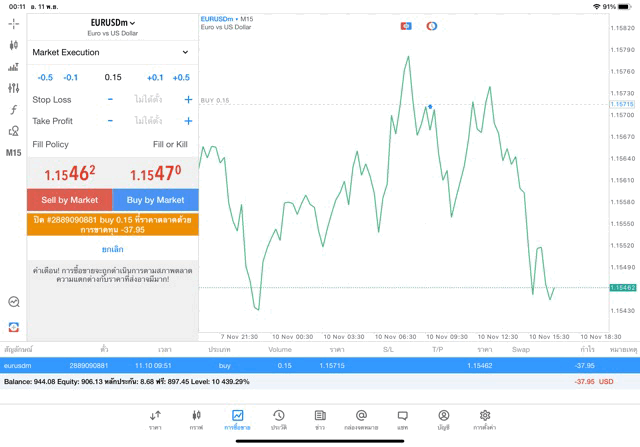
Task: Decrease volume by -0.5
Action: coord(45,77)
